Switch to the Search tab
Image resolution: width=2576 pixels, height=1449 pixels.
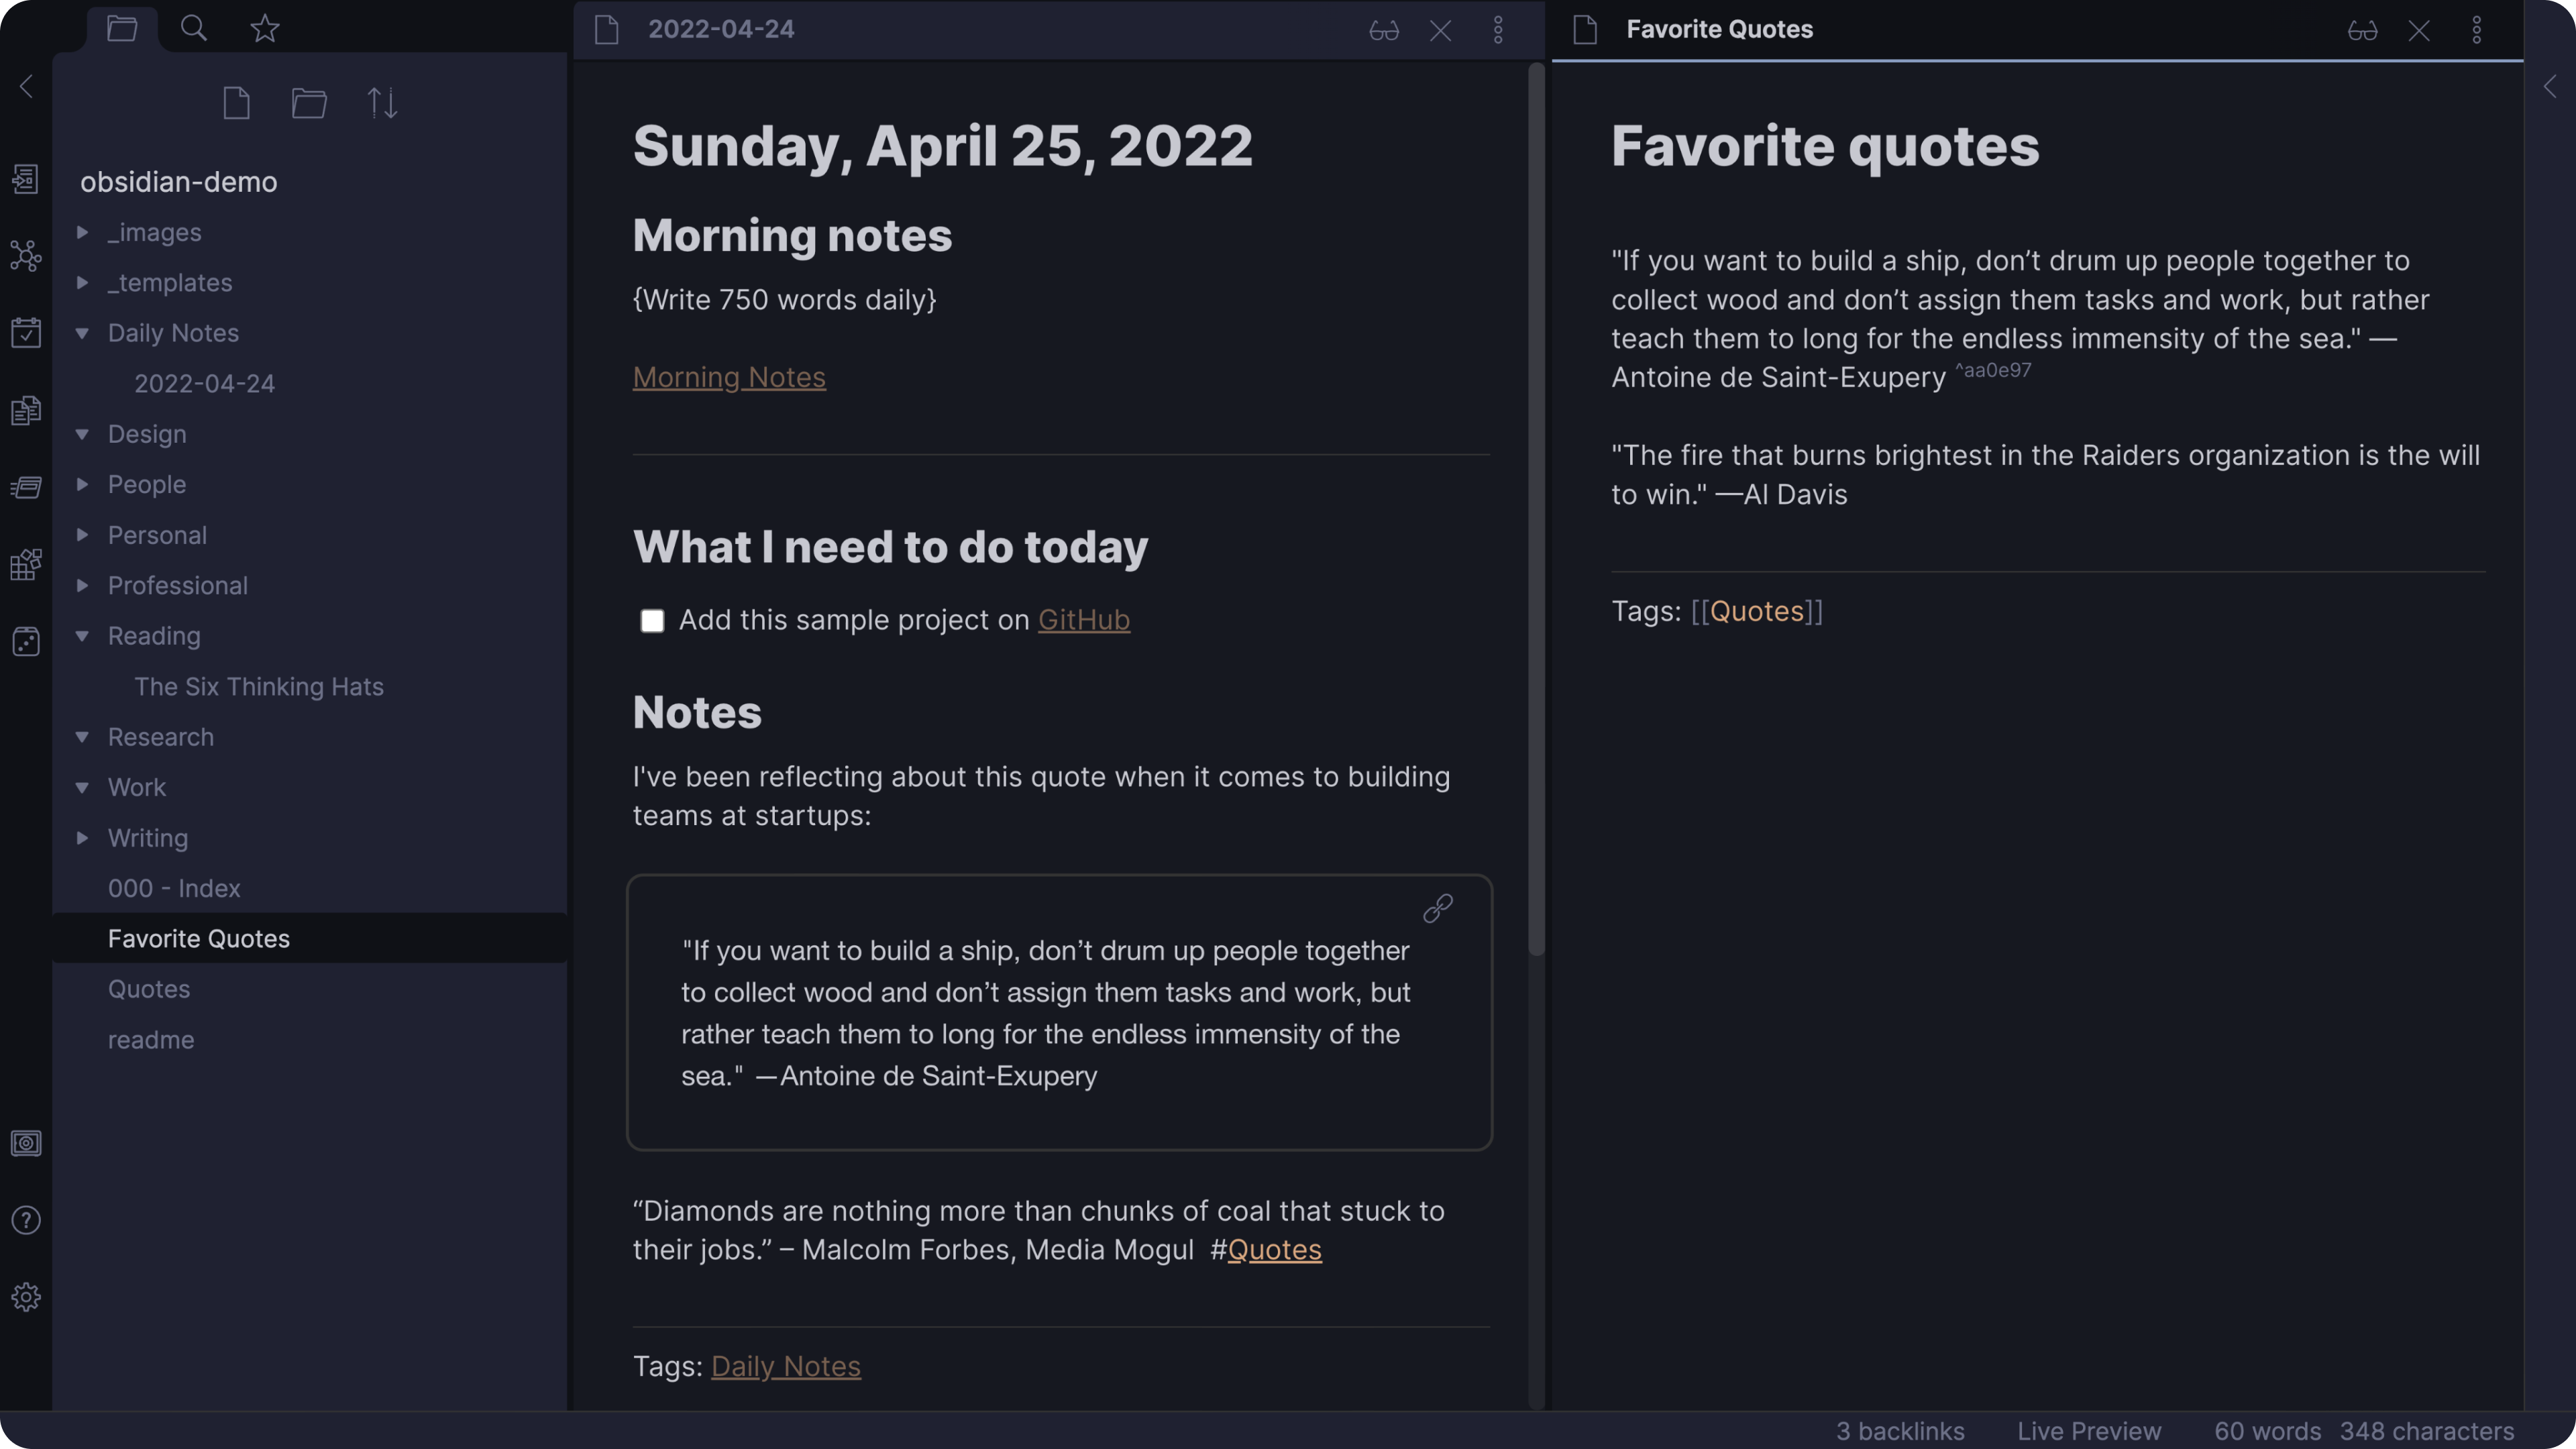pyautogui.click(x=194, y=28)
